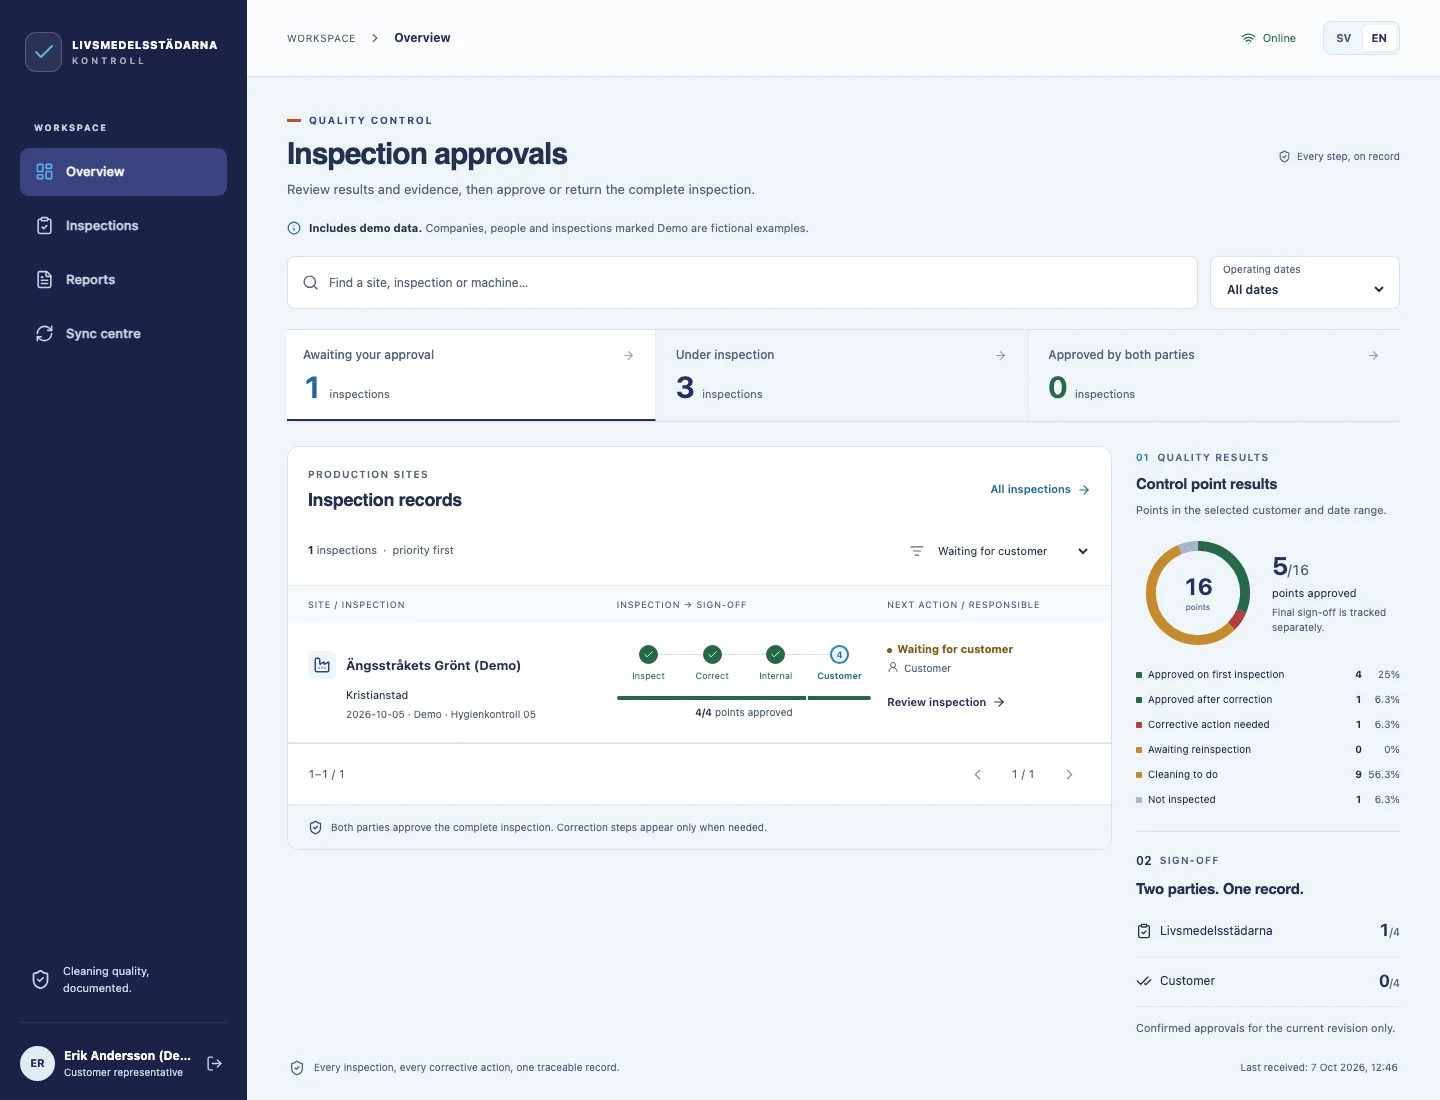Click the Inspections clipboard icon in sidebar

point(44,226)
